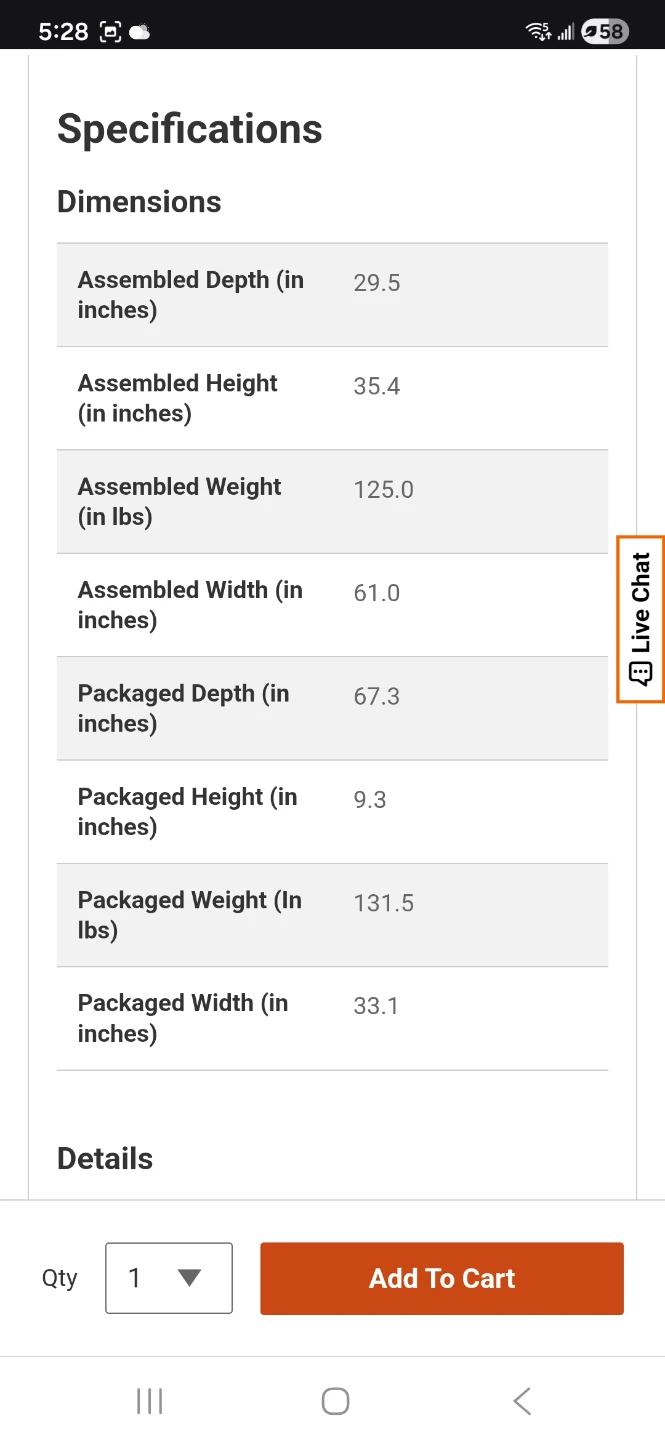Tap the Packaged Width value 33.1
665x1440 pixels.
[x=376, y=1006]
